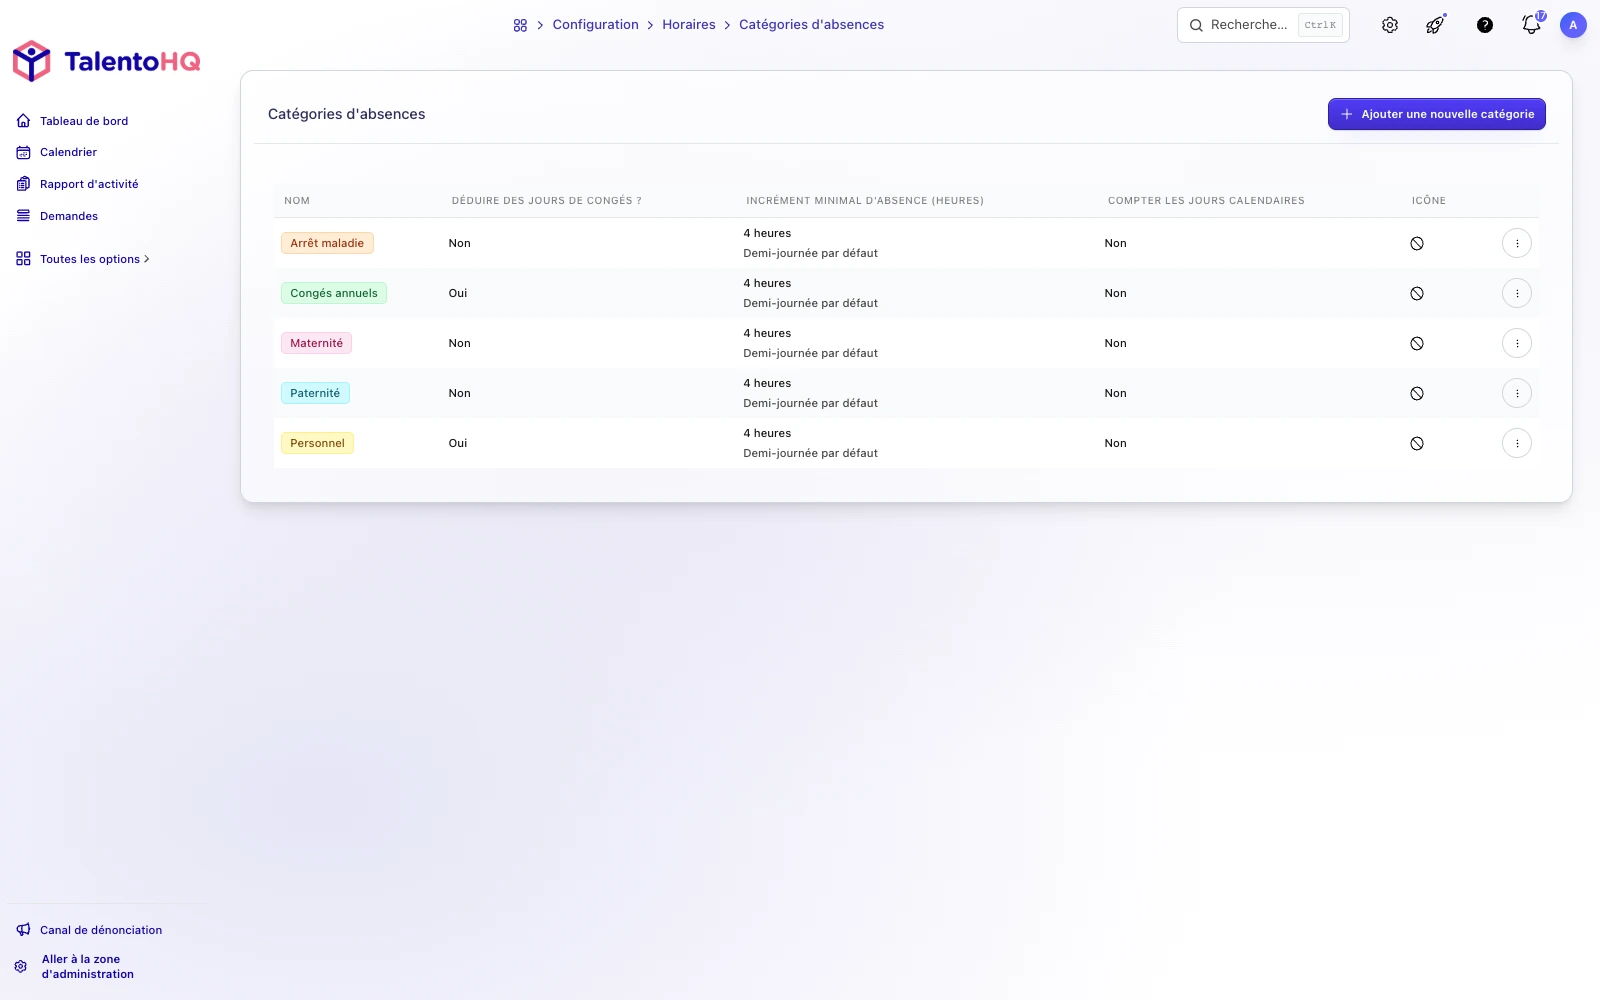The width and height of the screenshot is (1600, 1000).
Task: Click Catégories d'absences breadcrumb
Action: click(x=811, y=25)
